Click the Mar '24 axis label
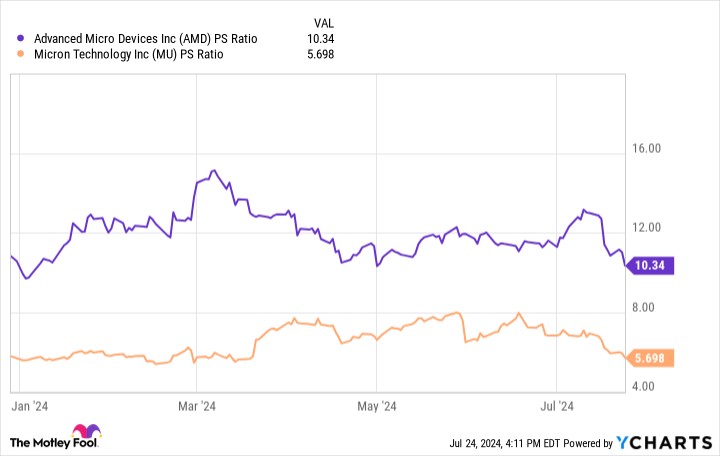This screenshot has width=720, height=456. 196,406
